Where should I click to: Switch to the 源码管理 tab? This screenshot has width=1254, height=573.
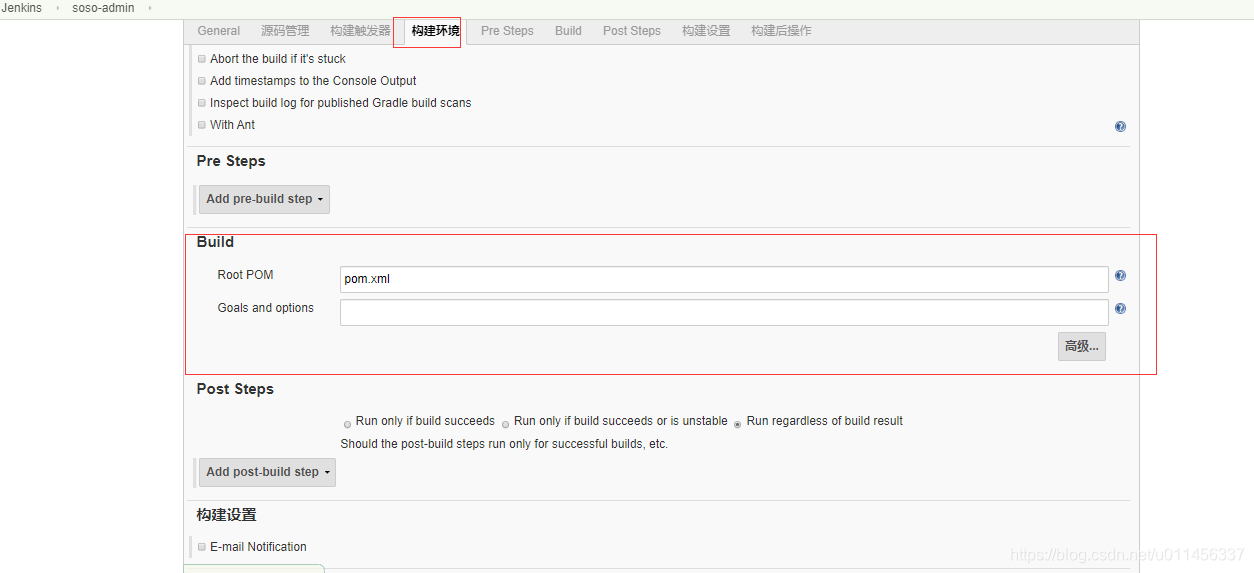pyautogui.click(x=285, y=31)
